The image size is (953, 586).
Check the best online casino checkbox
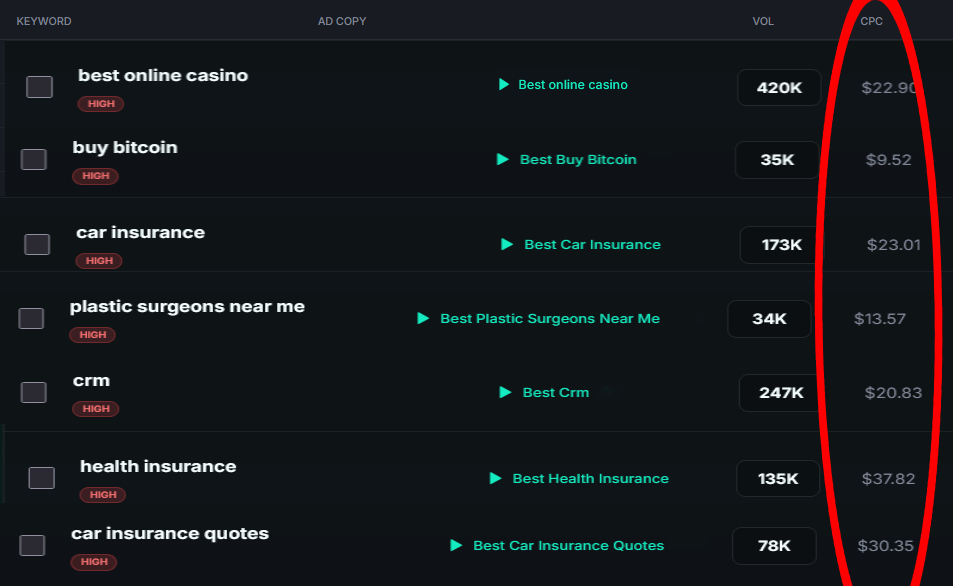pyautogui.click(x=40, y=87)
